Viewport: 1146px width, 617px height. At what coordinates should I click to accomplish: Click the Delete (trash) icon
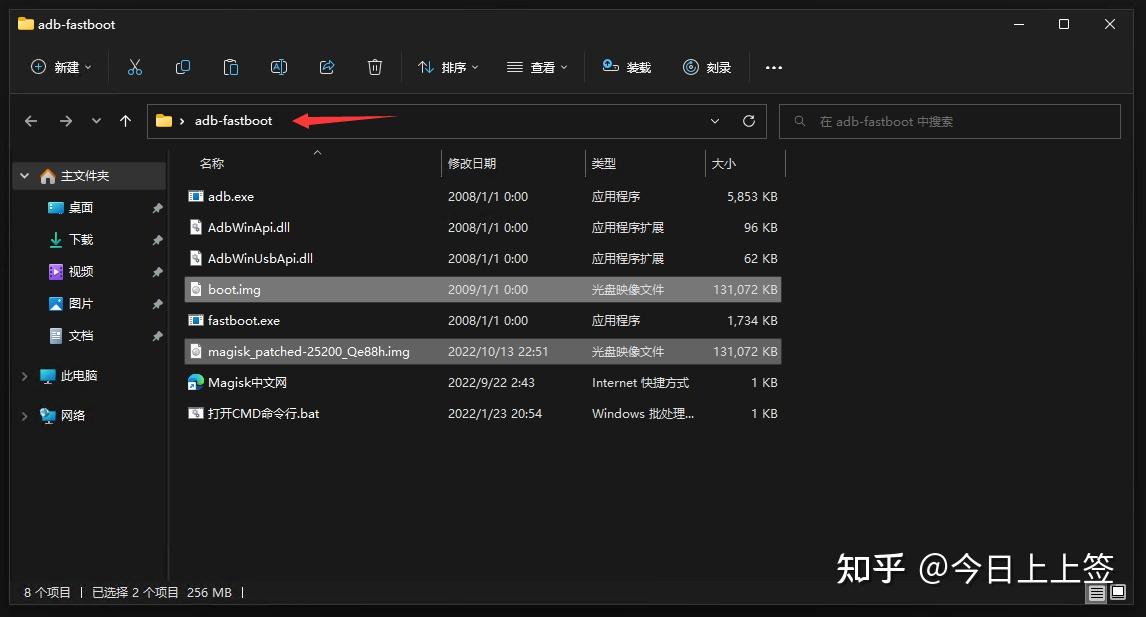[x=374, y=67]
